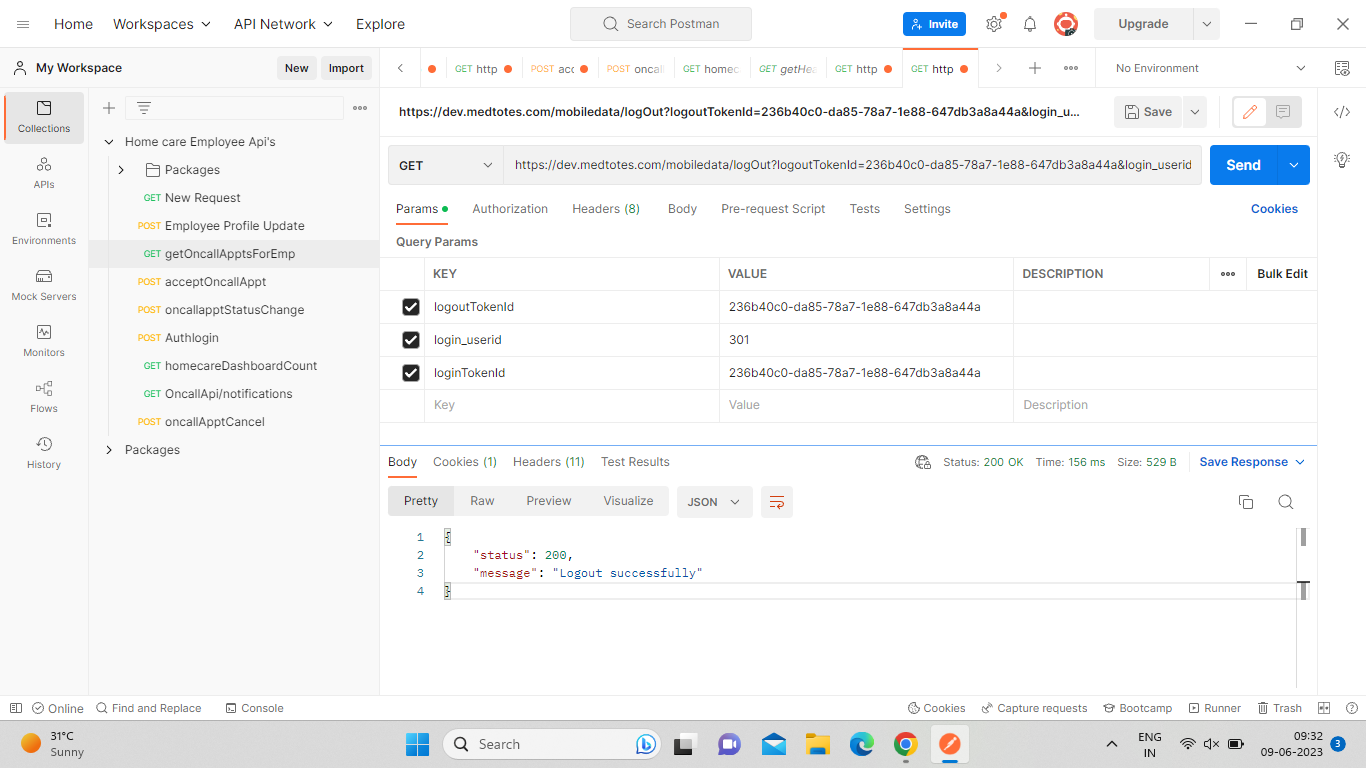Open Mock Servers in the sidebar
The image size is (1366, 768).
pyautogui.click(x=44, y=285)
